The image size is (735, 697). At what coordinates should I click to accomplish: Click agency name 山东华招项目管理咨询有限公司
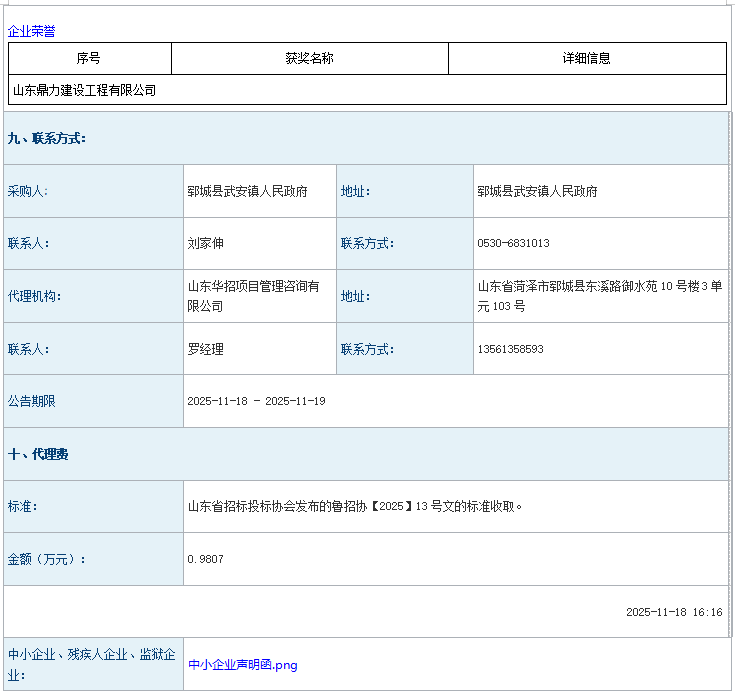[253, 296]
